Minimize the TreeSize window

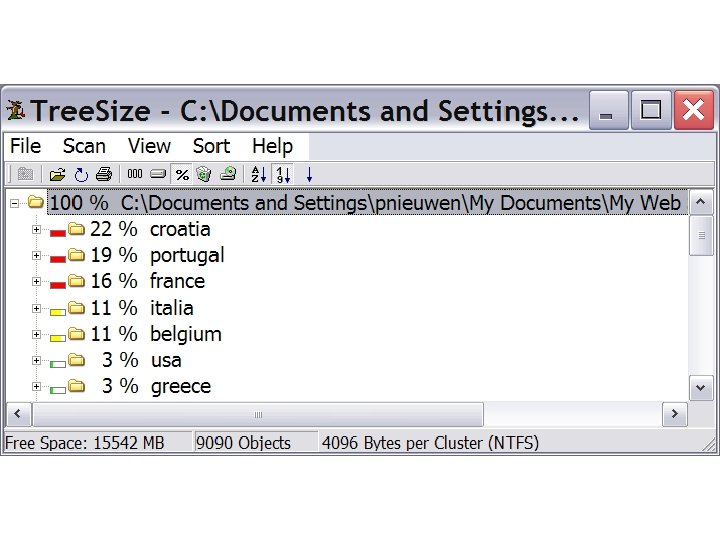click(608, 110)
